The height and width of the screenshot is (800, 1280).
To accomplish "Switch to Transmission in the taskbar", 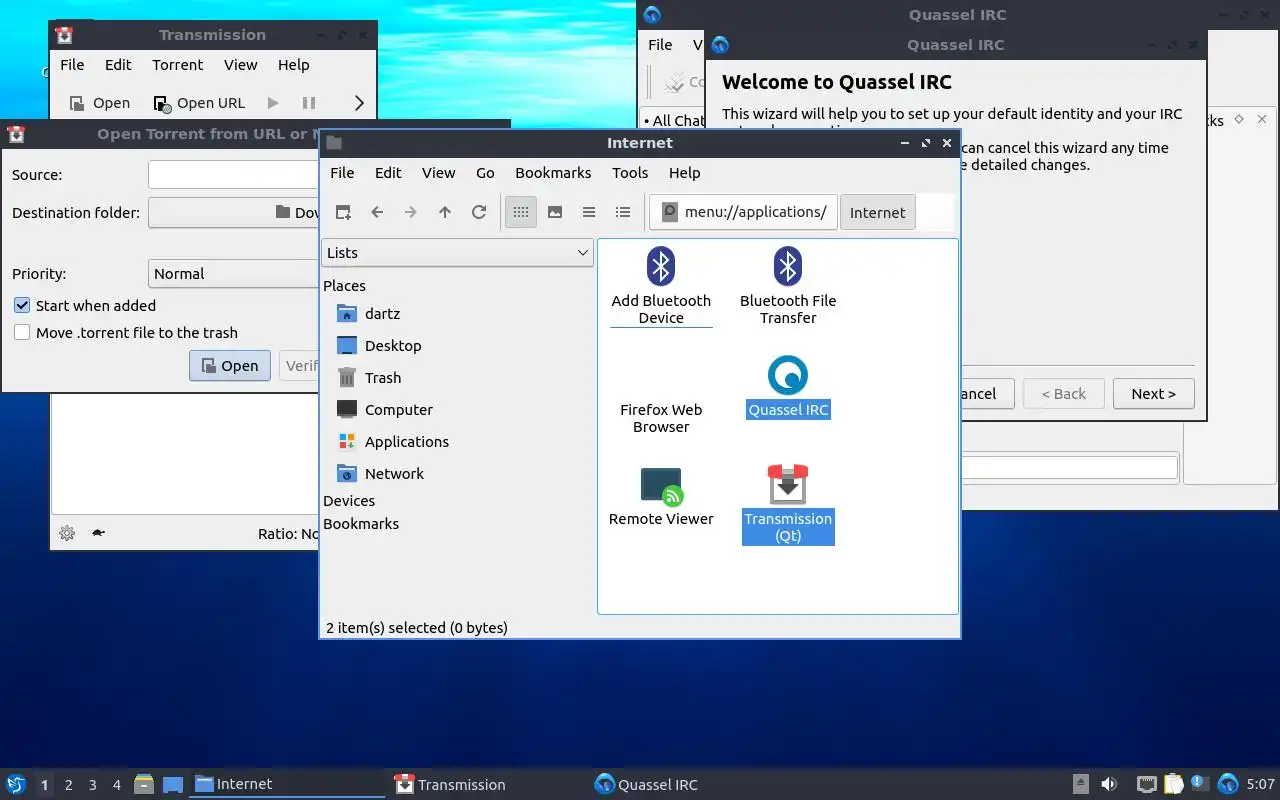I will (488, 785).
